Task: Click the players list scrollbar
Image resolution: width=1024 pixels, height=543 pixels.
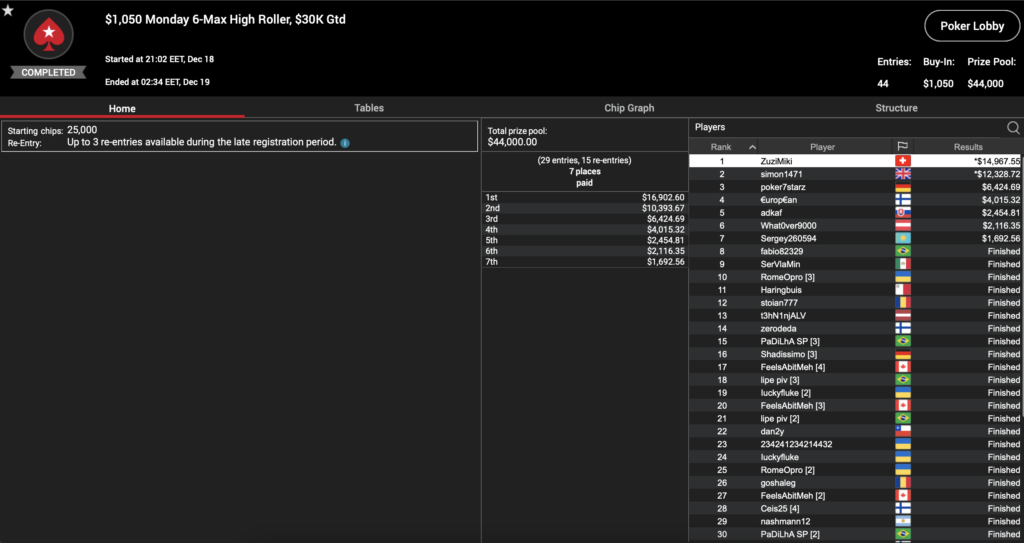Action: [1021, 300]
